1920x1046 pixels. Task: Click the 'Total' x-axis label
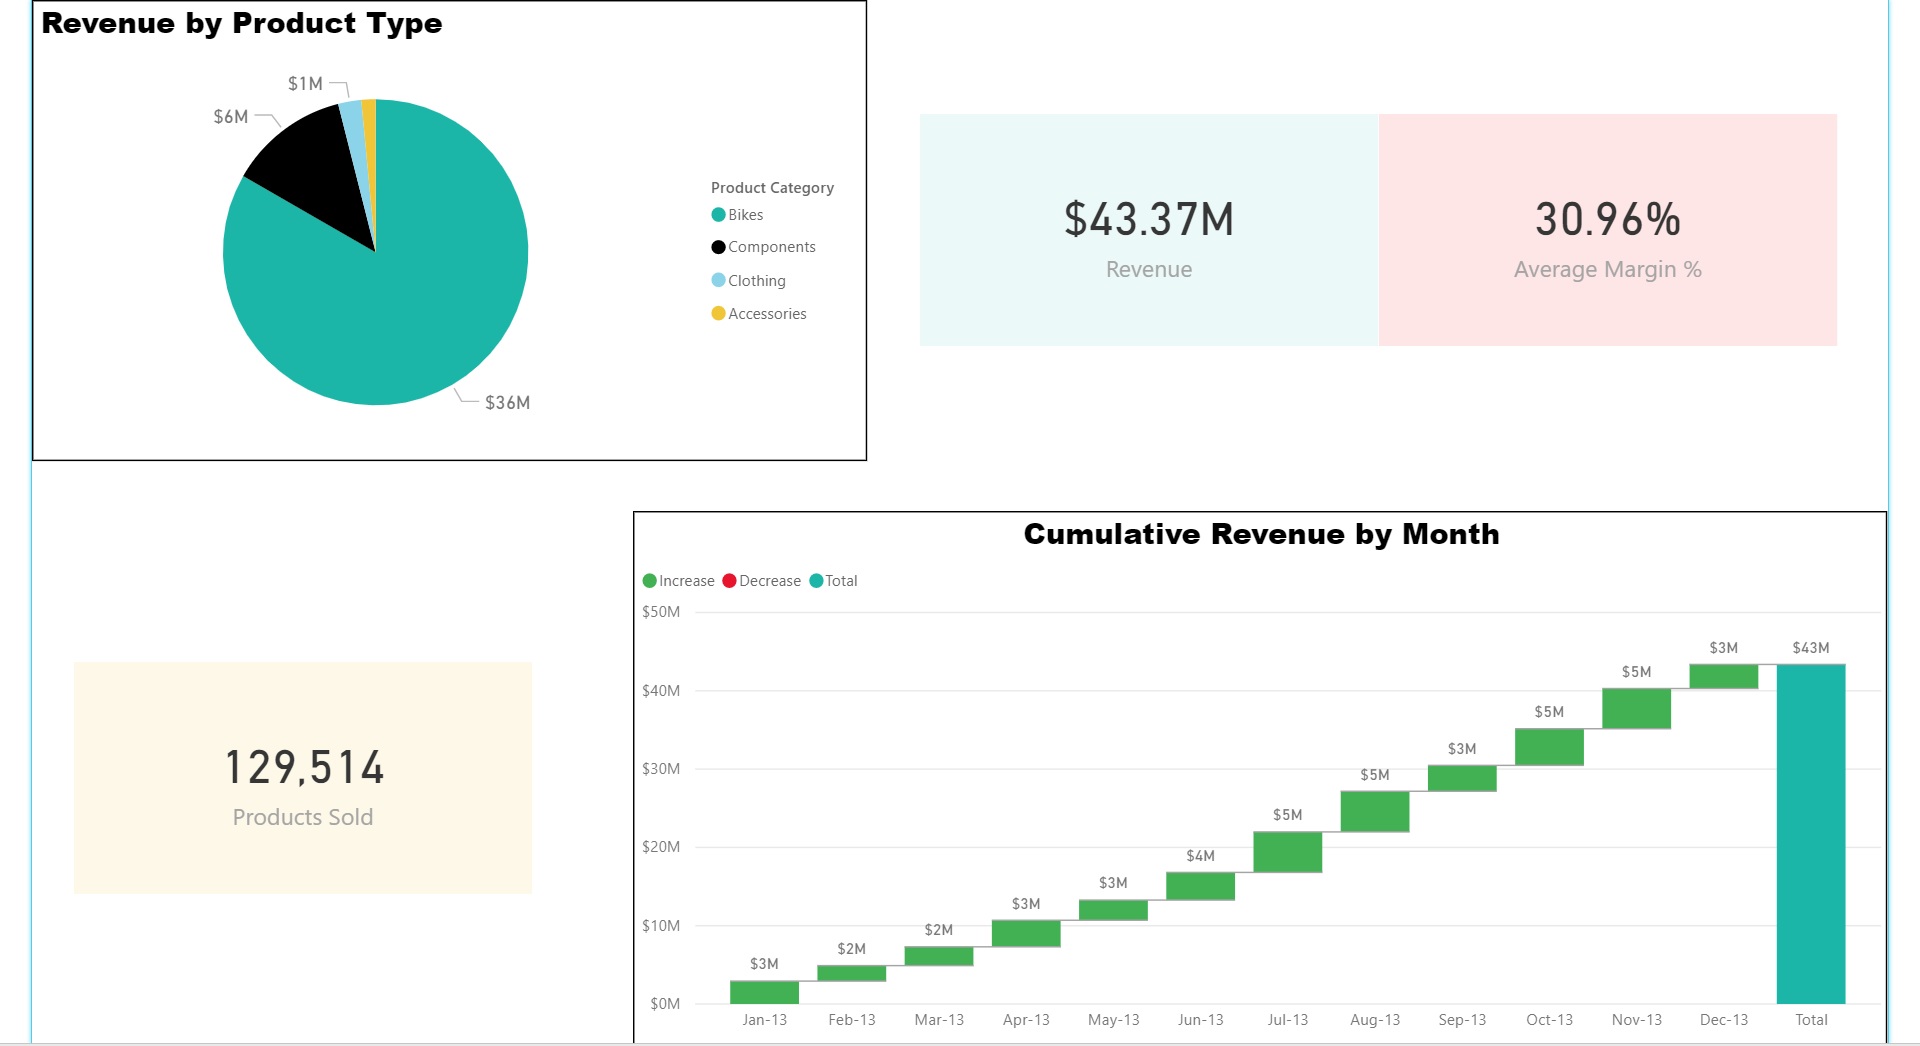click(x=1811, y=1020)
